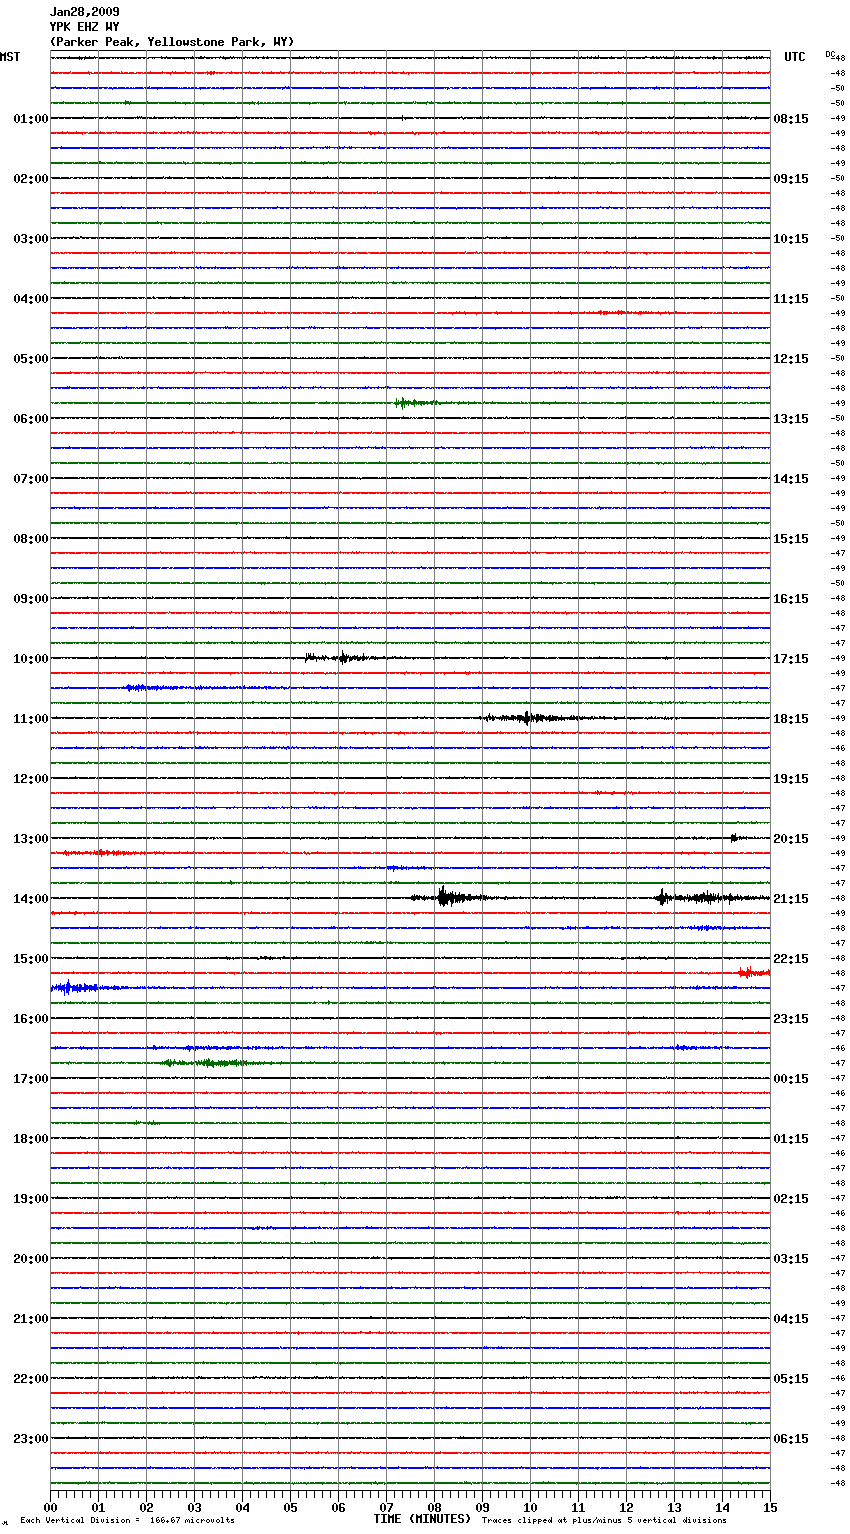Select the 08:00 MST row label
The height and width of the screenshot is (1534, 850).
[31, 539]
